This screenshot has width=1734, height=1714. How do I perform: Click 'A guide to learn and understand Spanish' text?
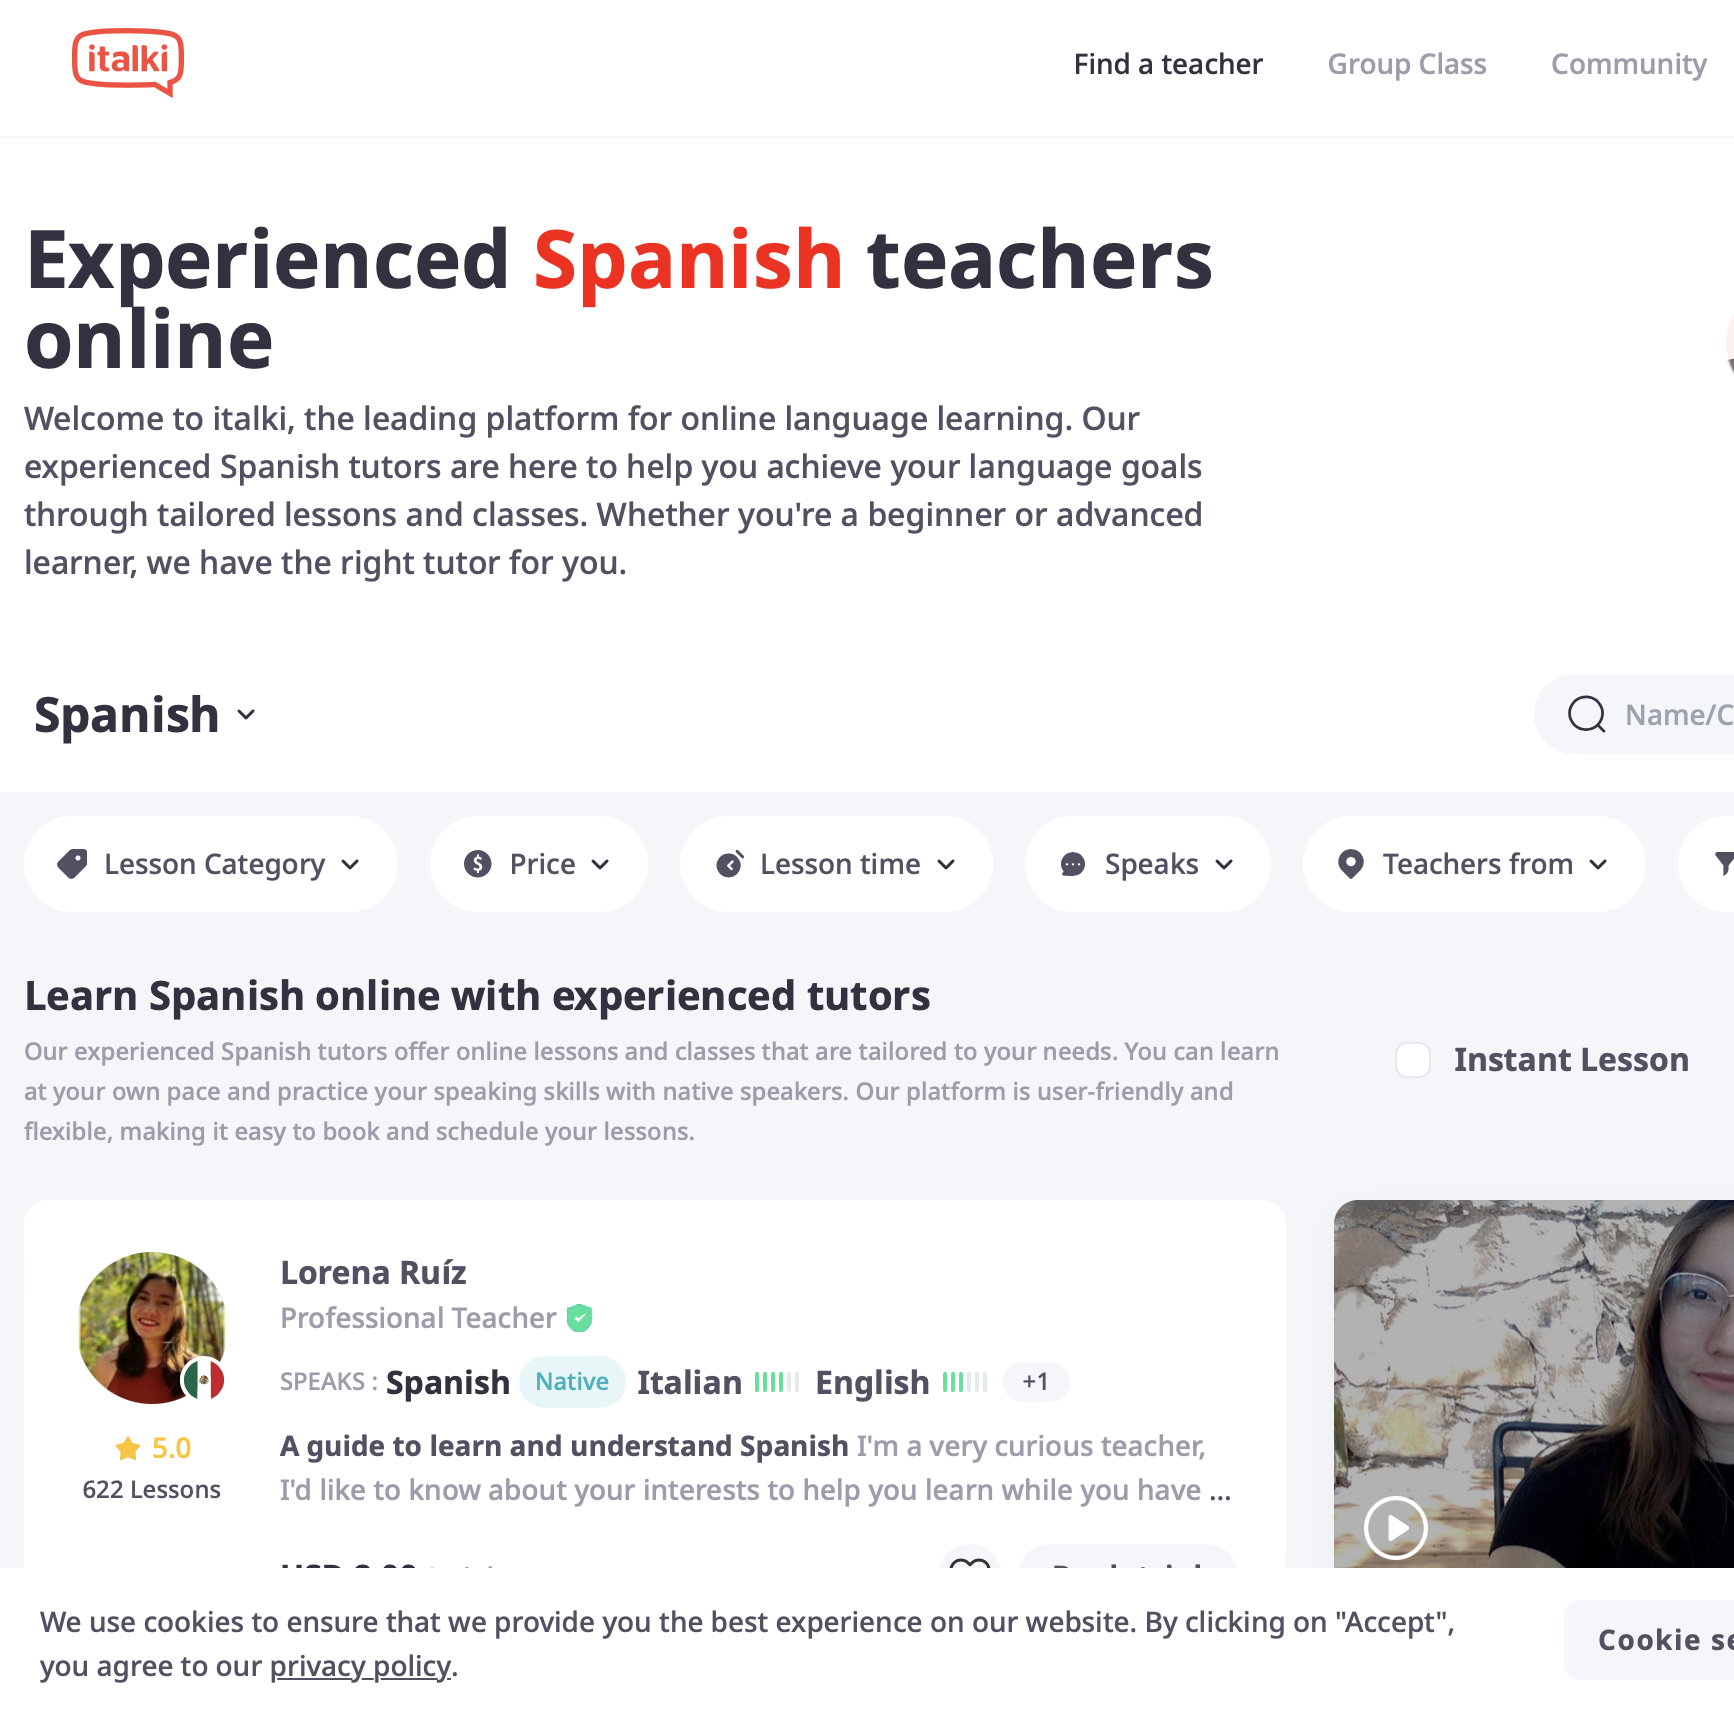coord(564,1446)
